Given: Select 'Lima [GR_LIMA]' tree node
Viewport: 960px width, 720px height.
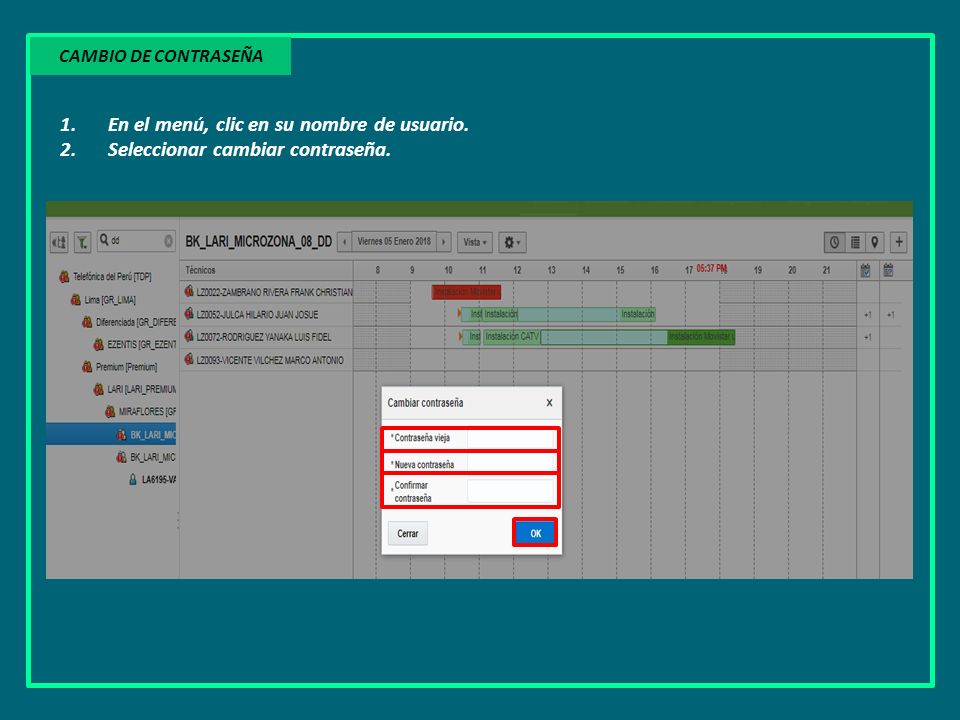Looking at the screenshot, I should (110, 300).
